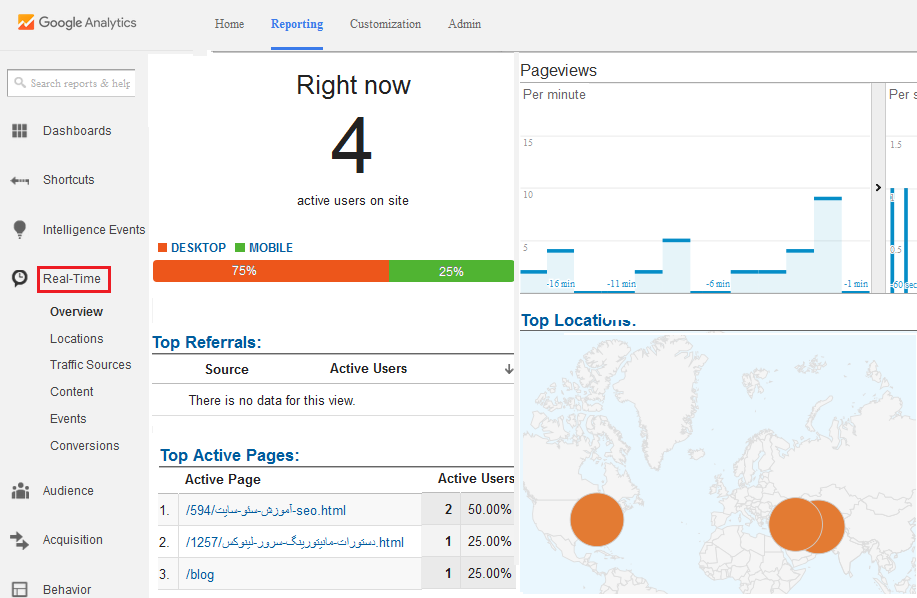Switch to the Admin tab
Screen dimensions: 917x598
click(x=464, y=24)
